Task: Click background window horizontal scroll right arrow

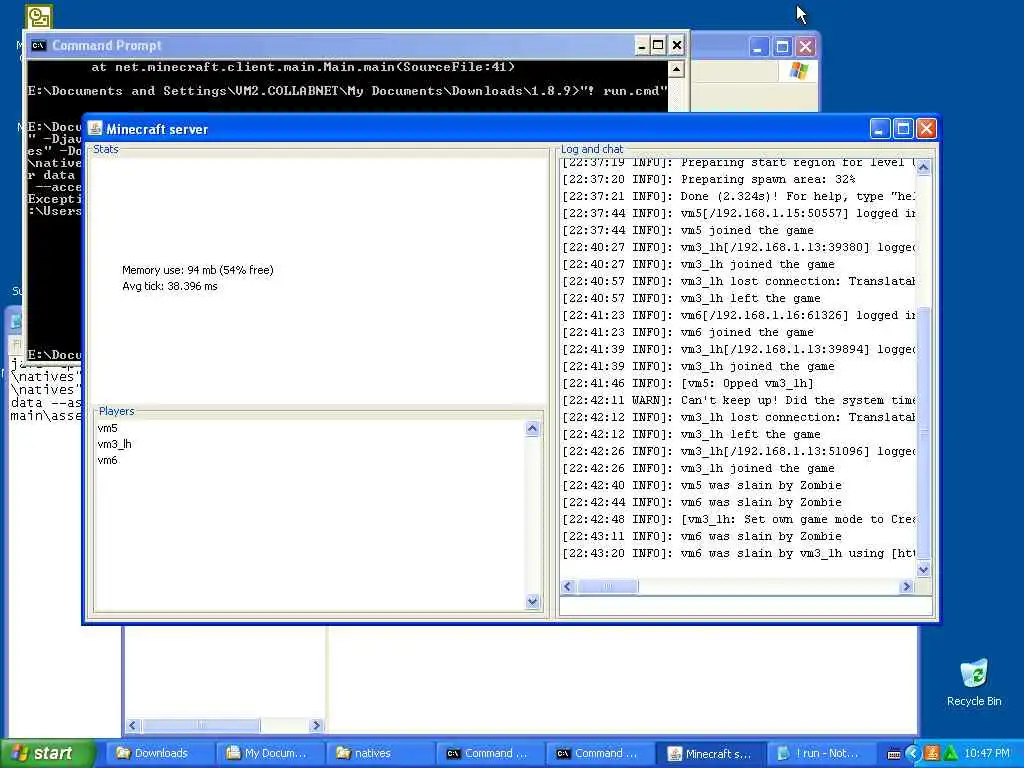Action: coord(316,725)
